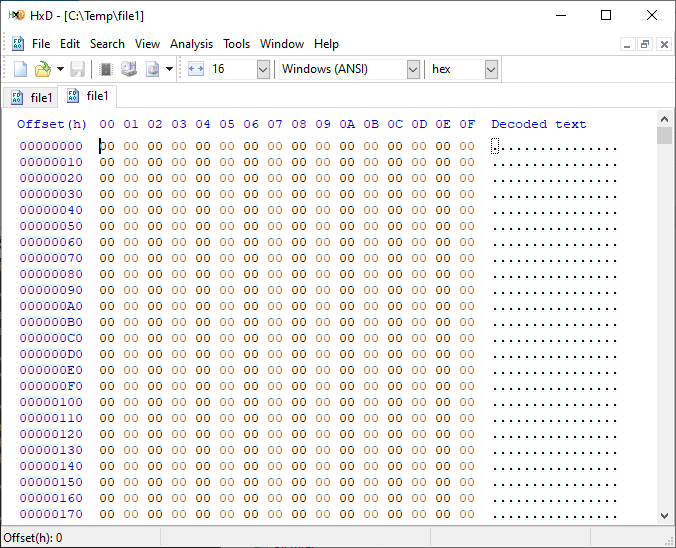Open a disk using the hard drive icon
The width and height of the screenshot is (676, 548).
(129, 69)
